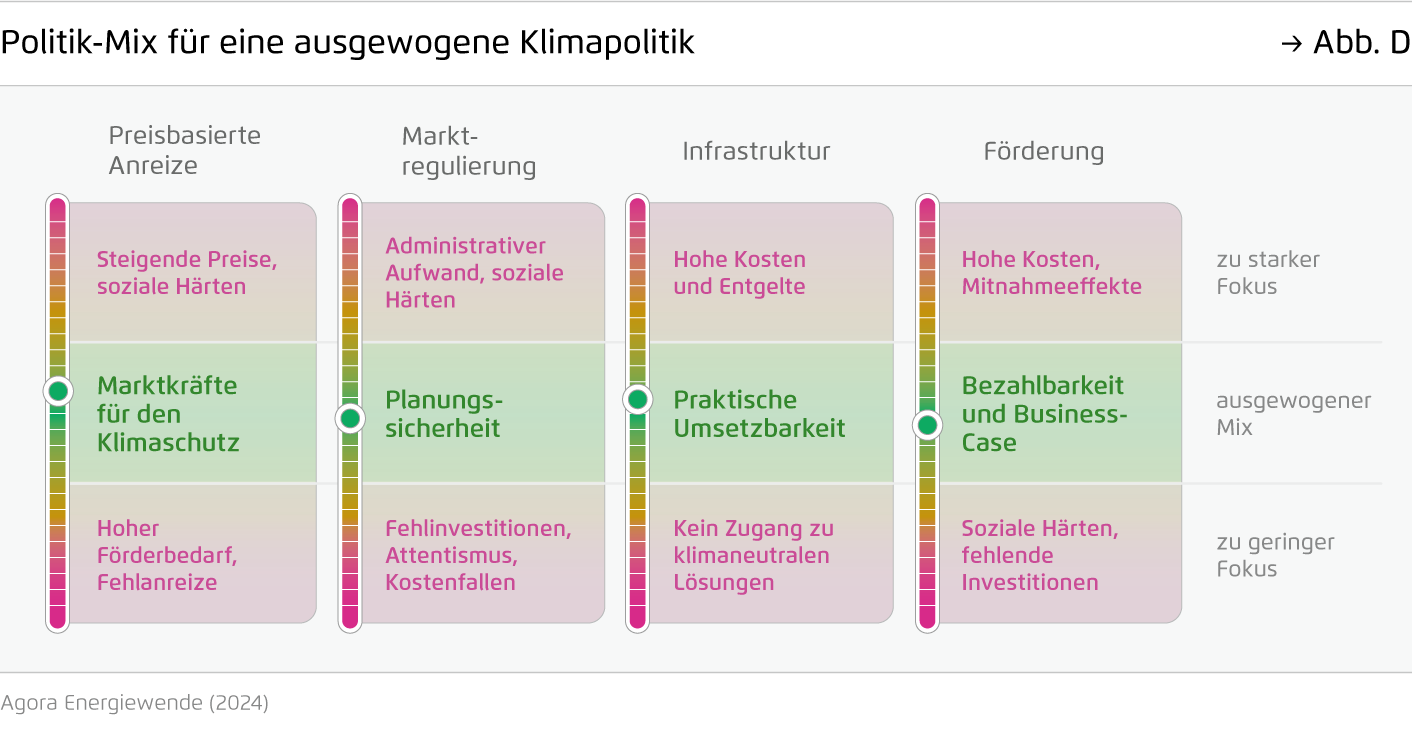Screen dimensions: 1413x741
Task: Click the Praktische Umsetzbarkeit label
Action: [759, 414]
